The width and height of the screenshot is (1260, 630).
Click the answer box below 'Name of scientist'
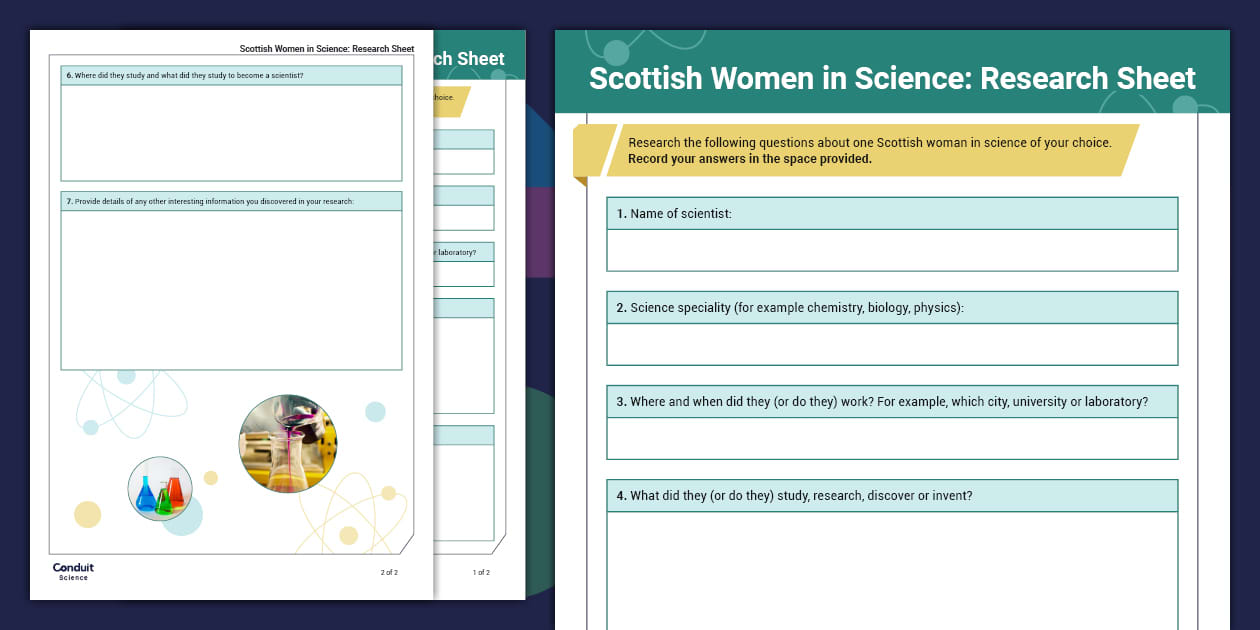892,250
